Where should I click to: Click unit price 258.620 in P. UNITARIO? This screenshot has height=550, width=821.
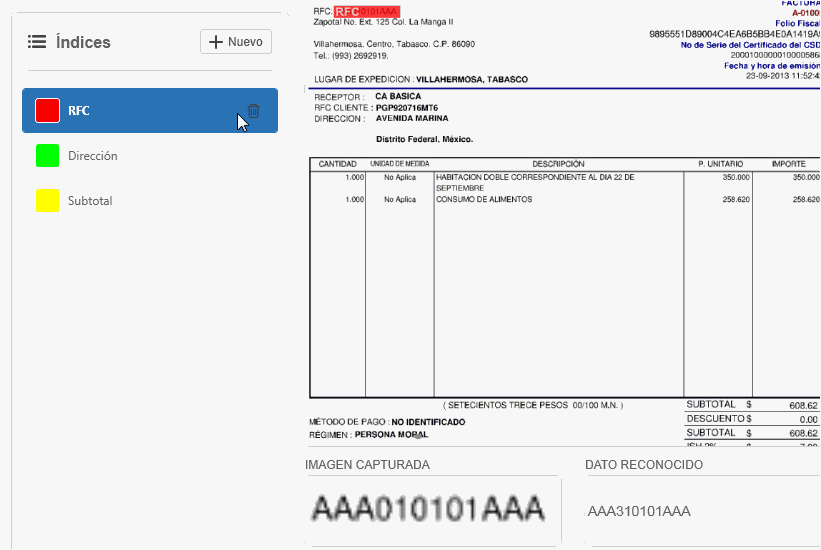point(736,200)
